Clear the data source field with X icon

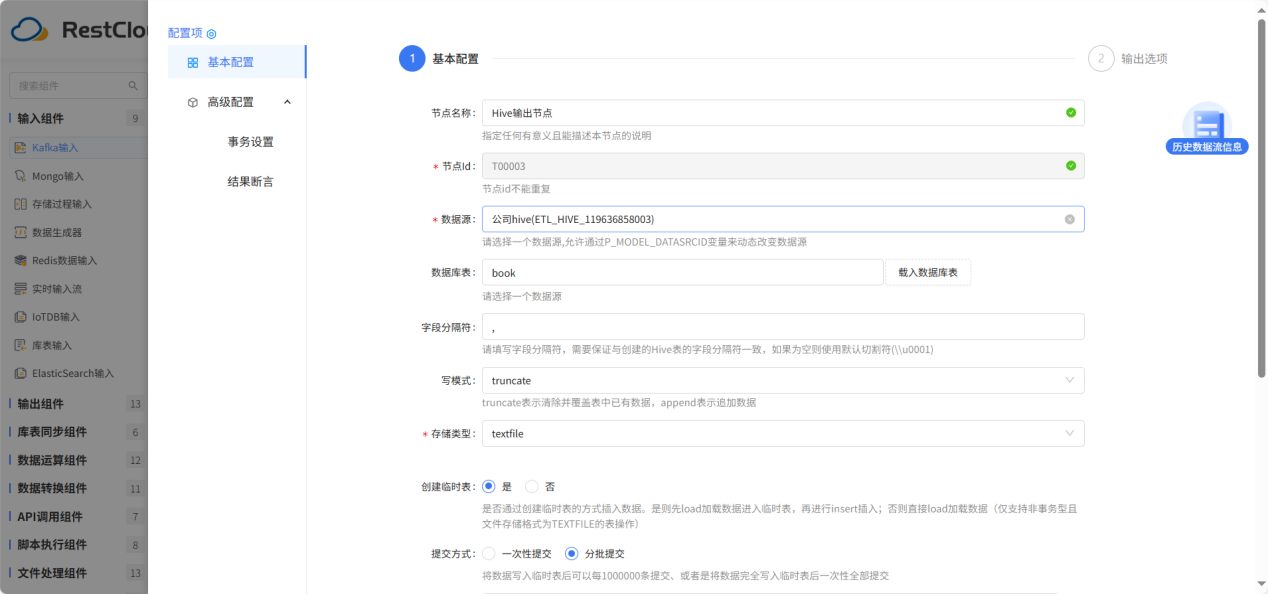click(1070, 219)
